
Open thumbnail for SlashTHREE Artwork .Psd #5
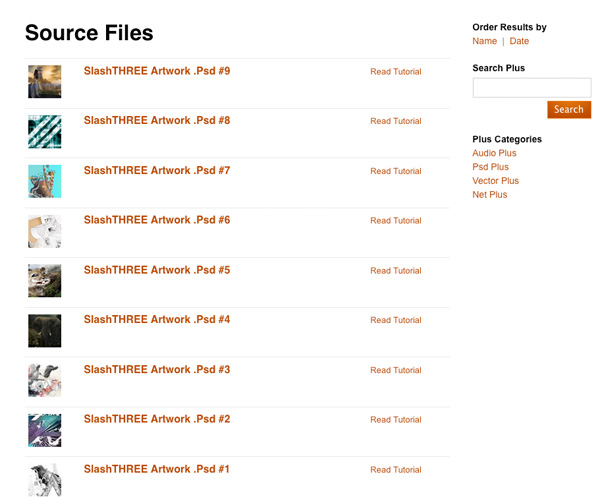tap(44, 280)
